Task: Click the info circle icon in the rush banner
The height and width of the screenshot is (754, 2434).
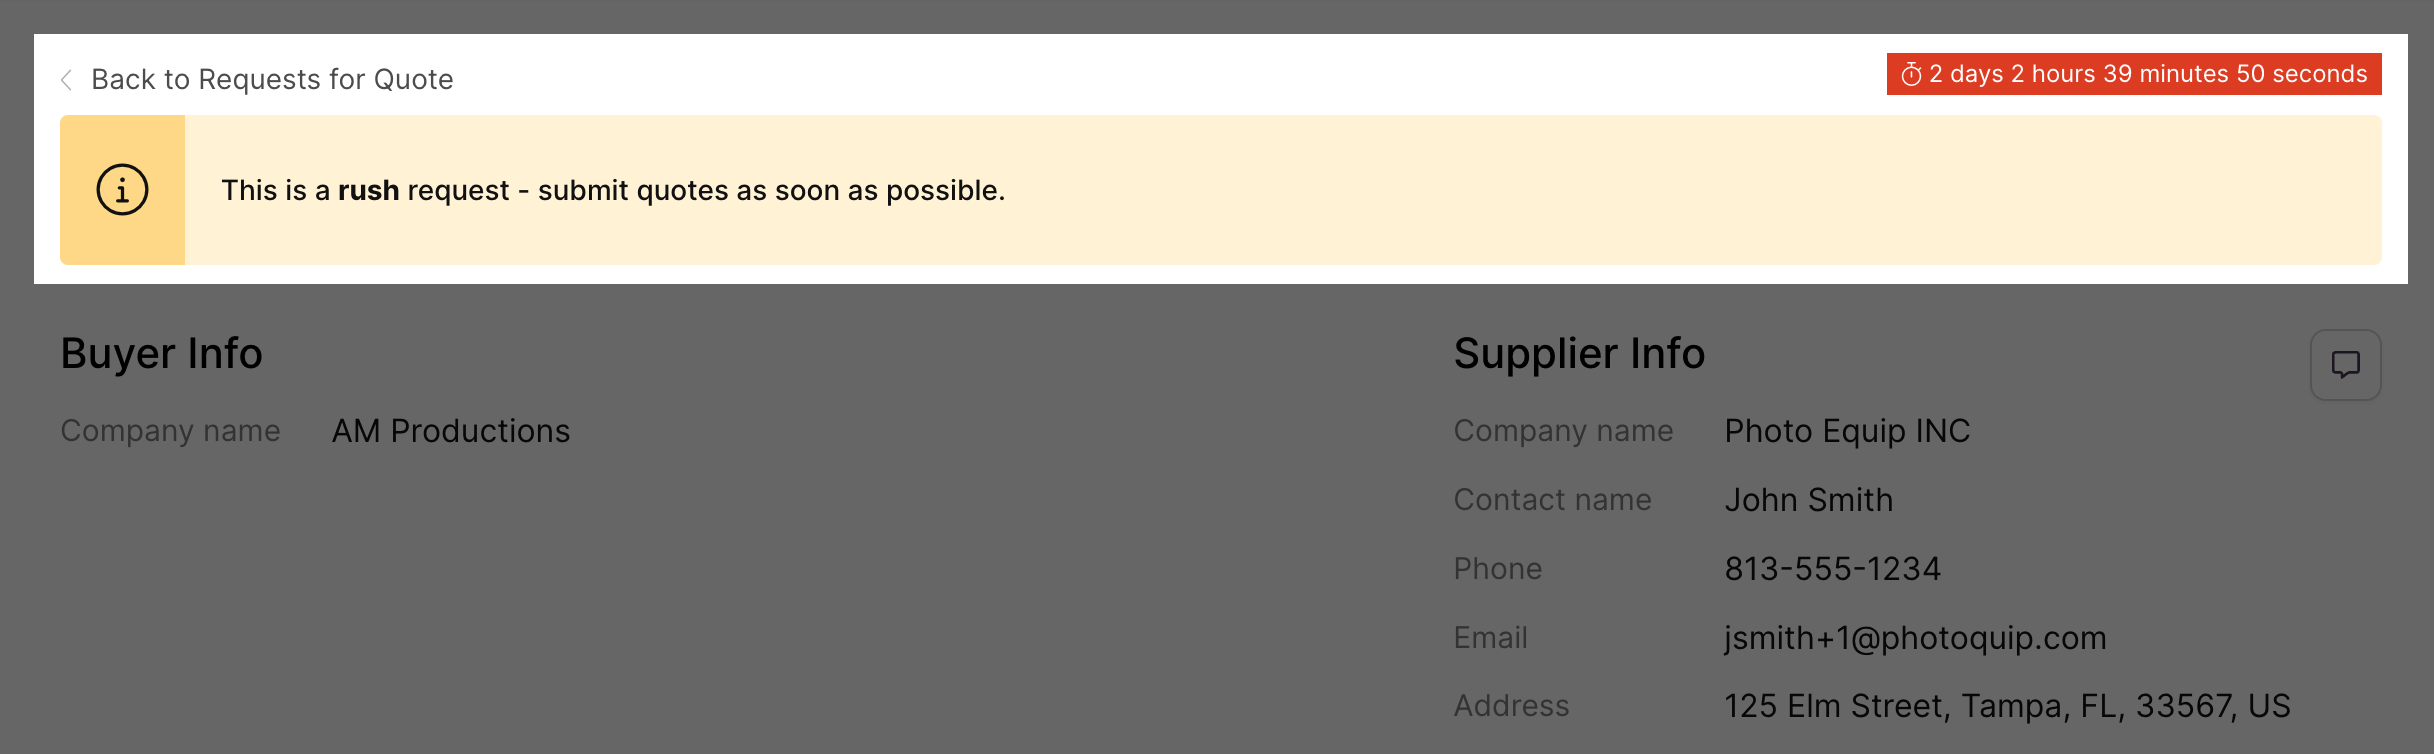Action: coord(122,190)
